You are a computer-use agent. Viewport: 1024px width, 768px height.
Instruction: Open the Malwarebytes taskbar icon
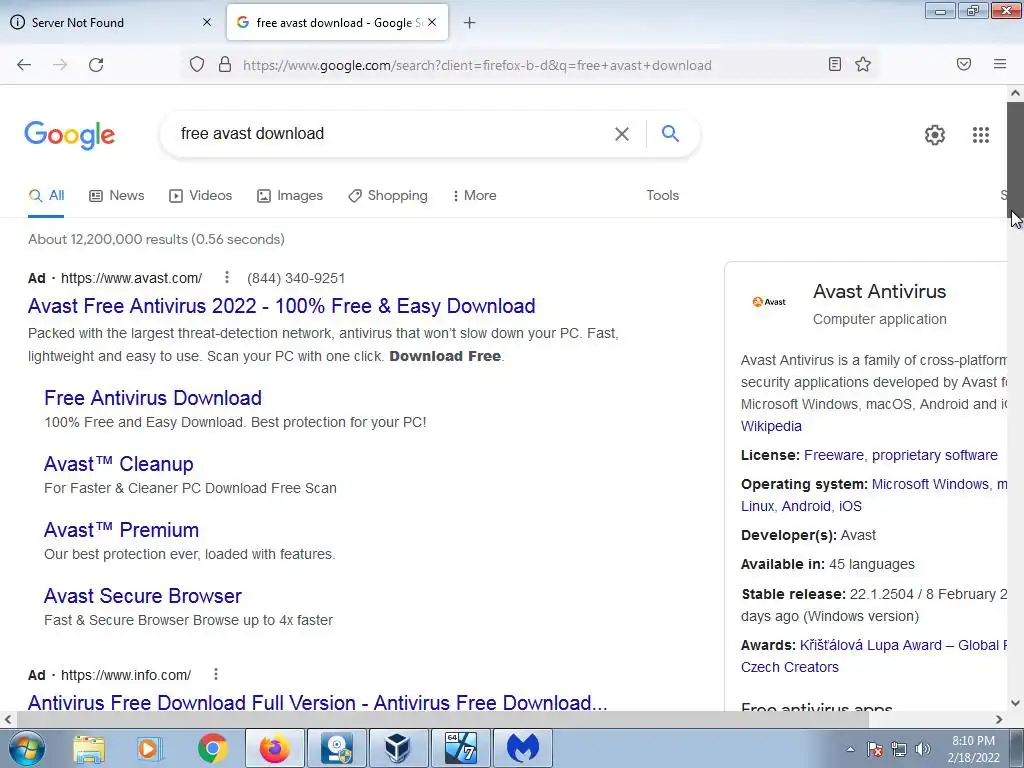pyautogui.click(x=523, y=748)
